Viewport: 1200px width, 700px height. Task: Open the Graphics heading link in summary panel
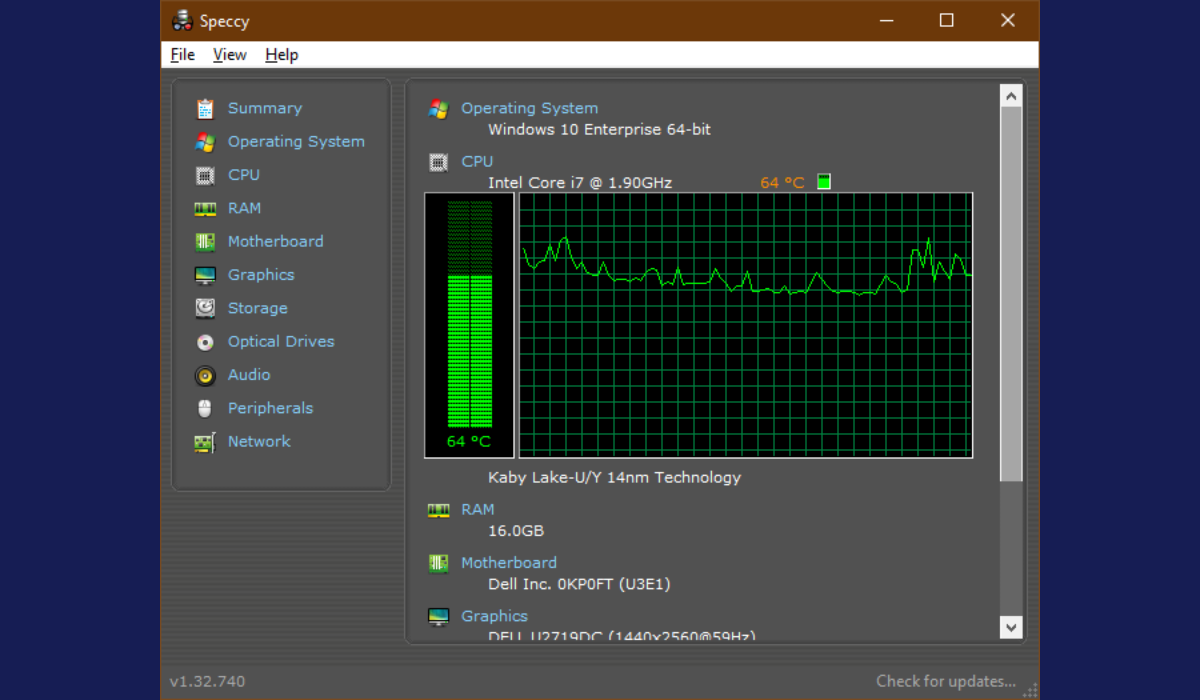click(494, 616)
